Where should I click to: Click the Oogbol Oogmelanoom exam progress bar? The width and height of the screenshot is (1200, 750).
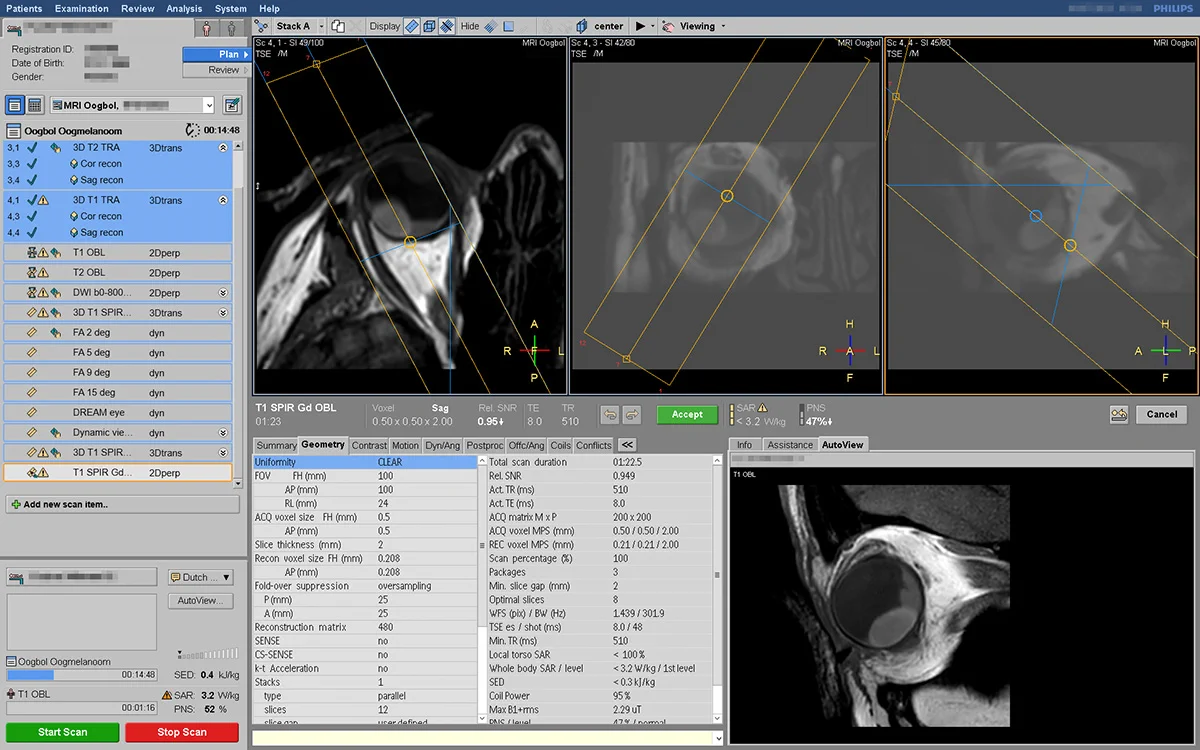[80, 676]
